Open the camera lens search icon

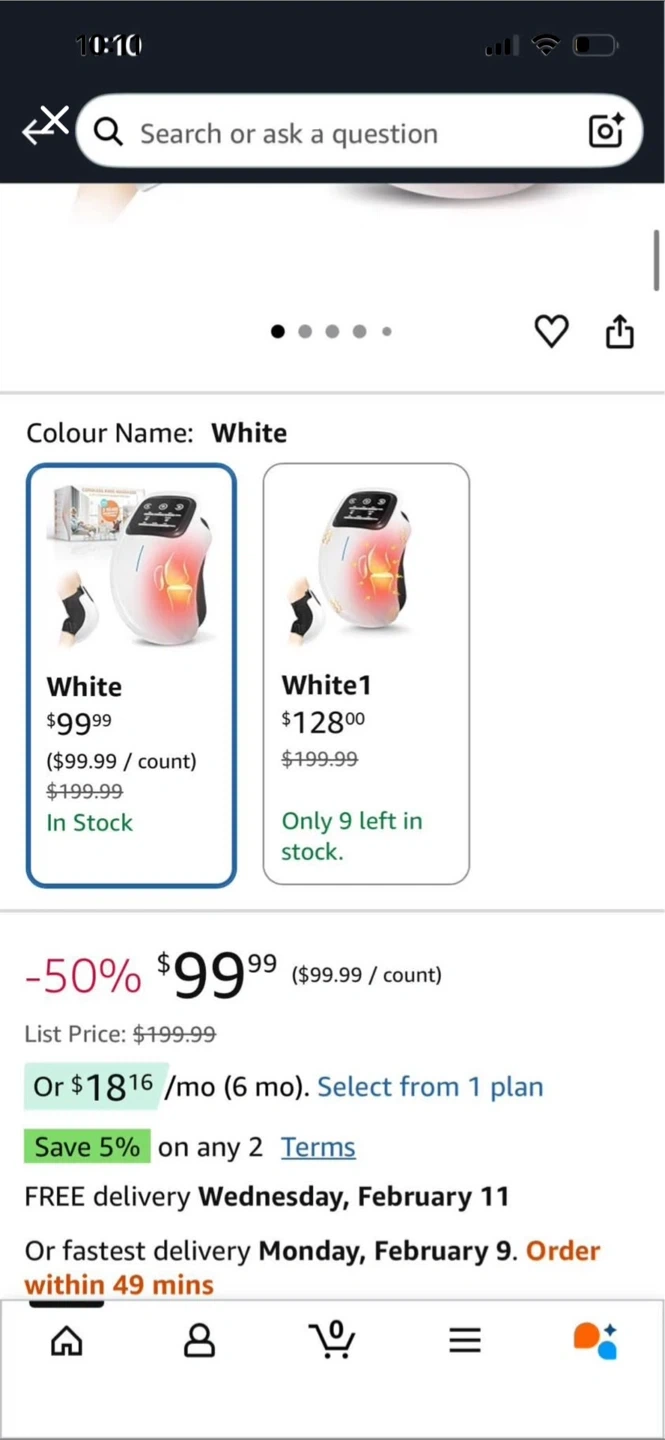(x=606, y=131)
